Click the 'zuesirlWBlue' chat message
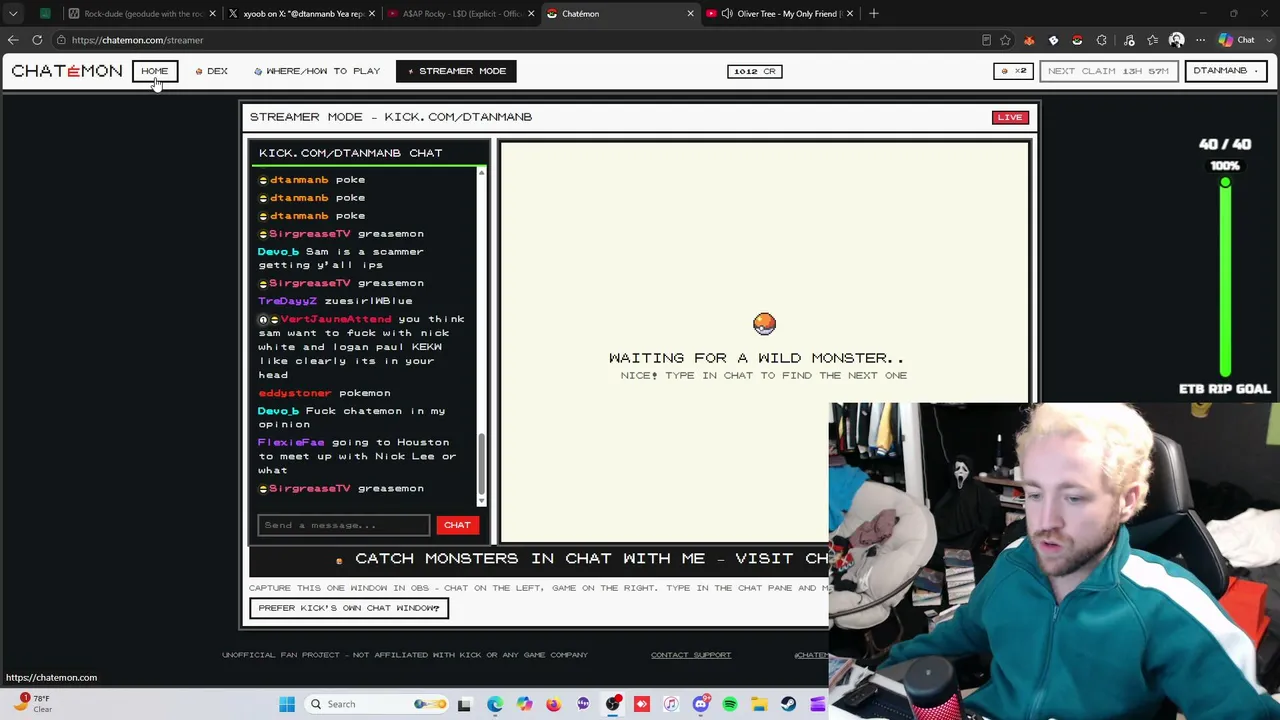The width and height of the screenshot is (1280, 720). click(x=368, y=301)
